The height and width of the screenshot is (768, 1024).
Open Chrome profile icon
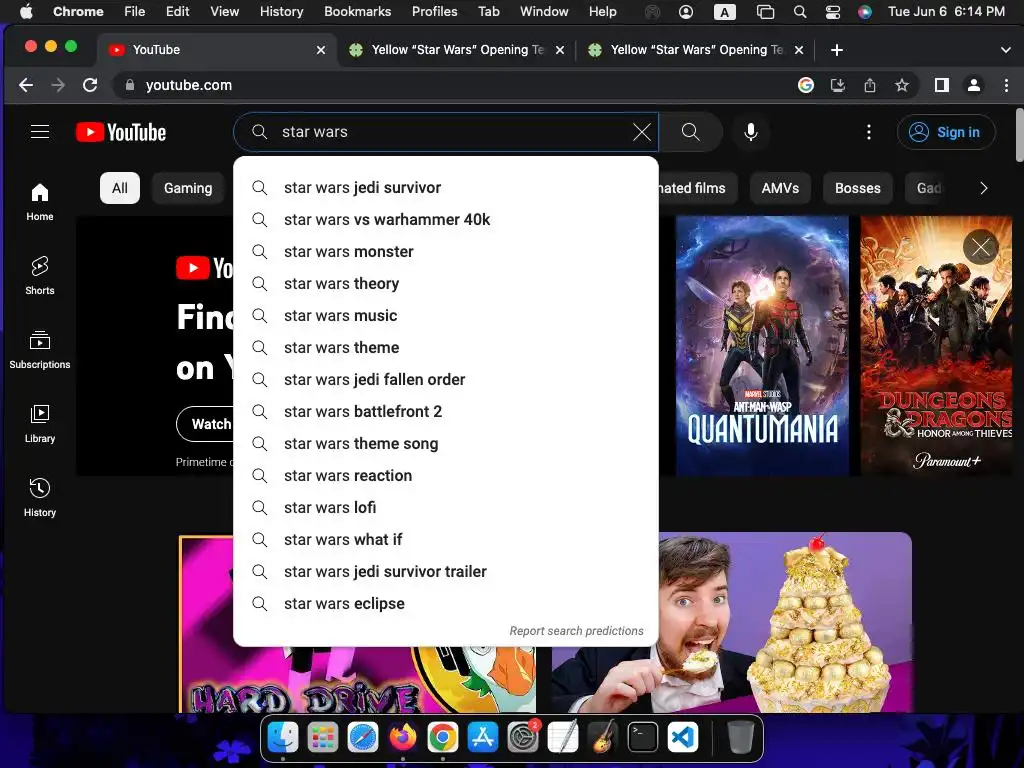click(x=974, y=85)
